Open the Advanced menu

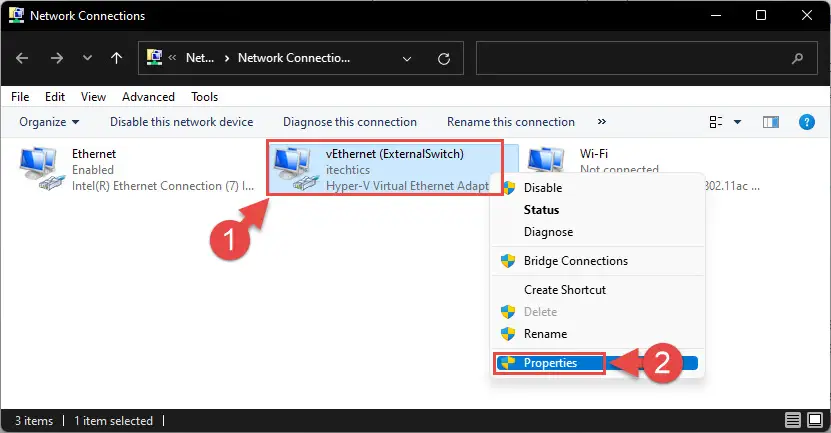coord(148,97)
